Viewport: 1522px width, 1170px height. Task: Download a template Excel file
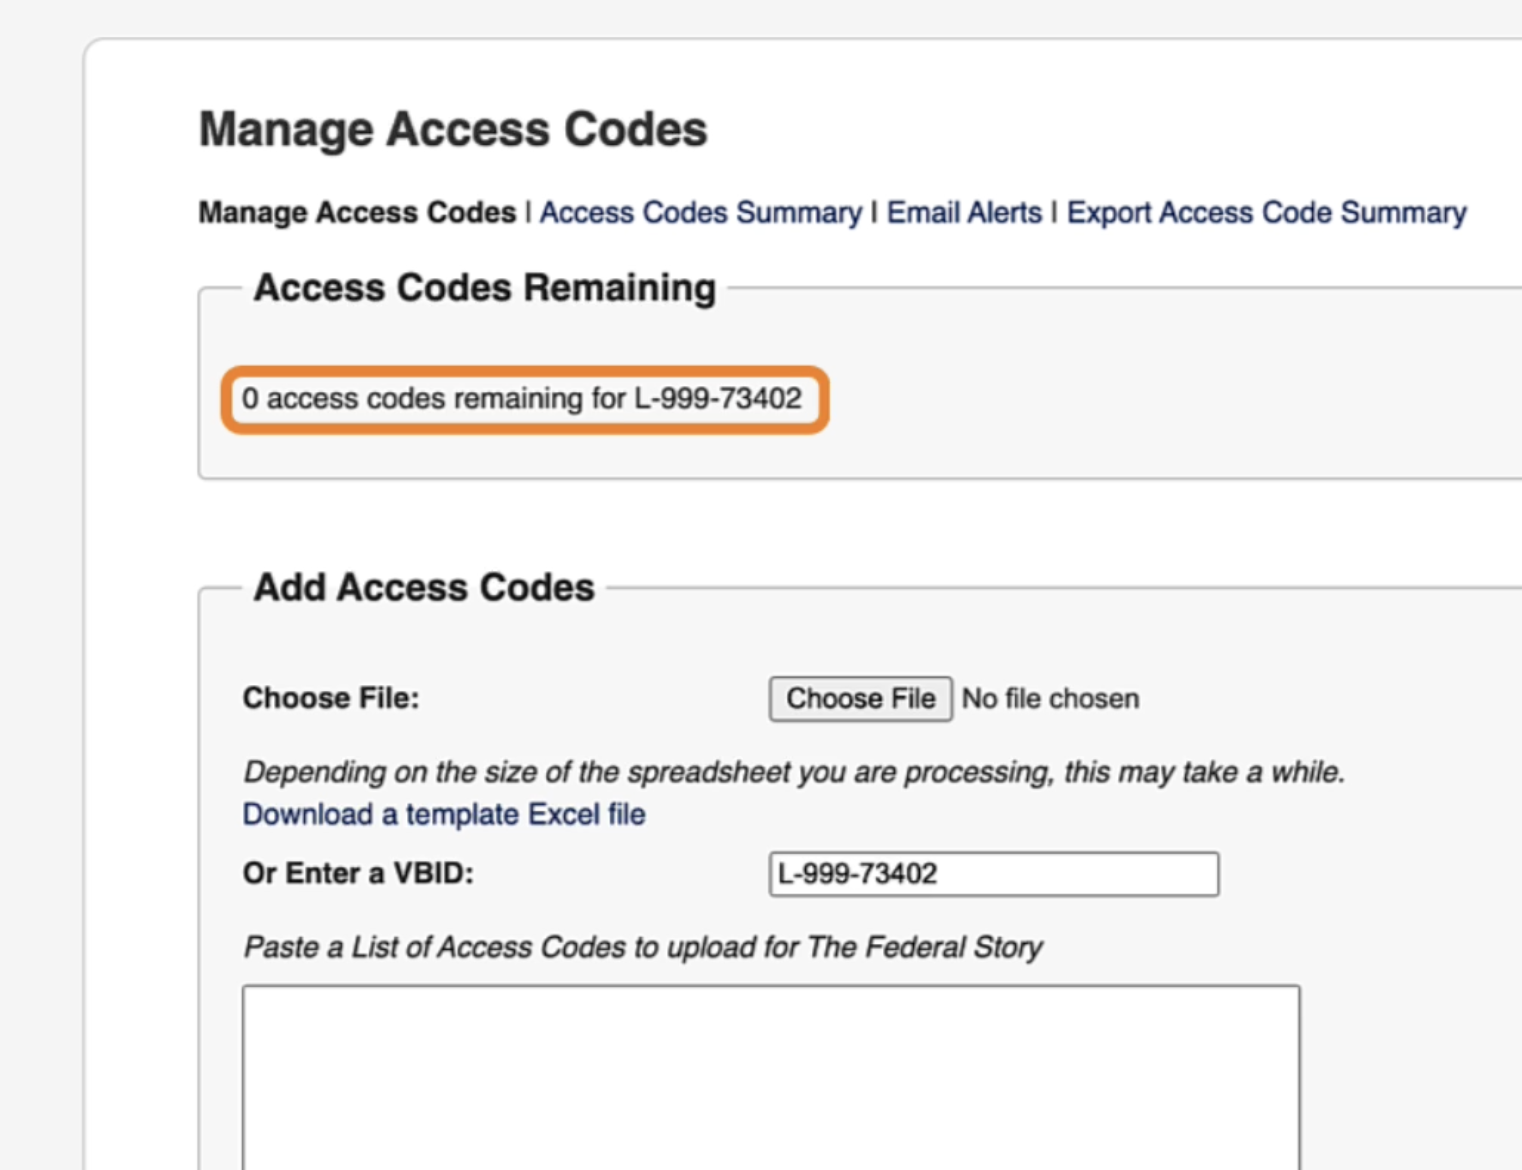(444, 814)
